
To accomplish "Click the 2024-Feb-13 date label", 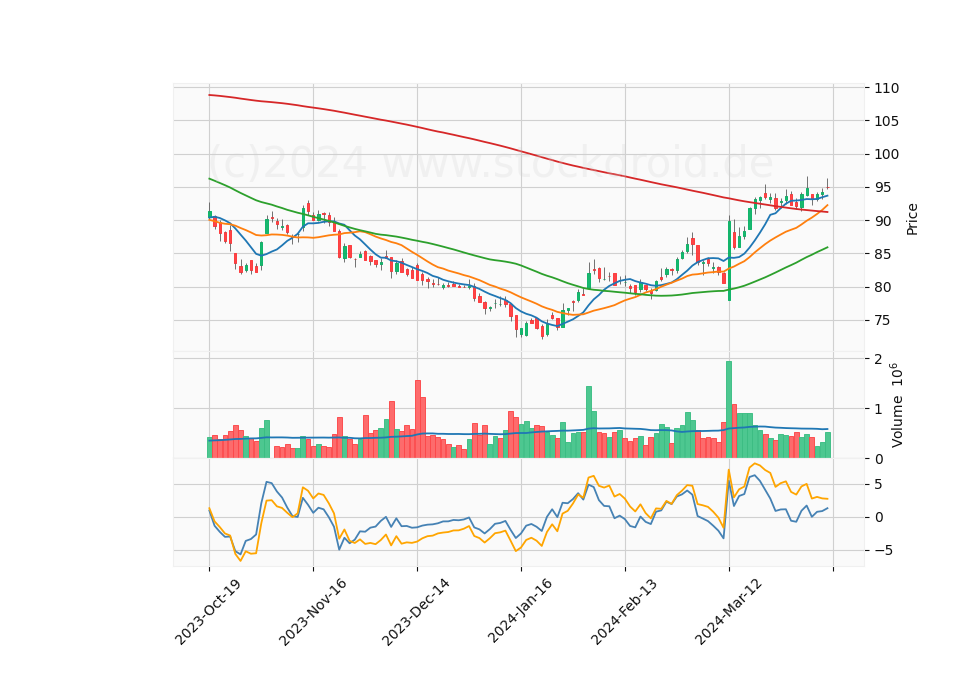I will (624, 610).
